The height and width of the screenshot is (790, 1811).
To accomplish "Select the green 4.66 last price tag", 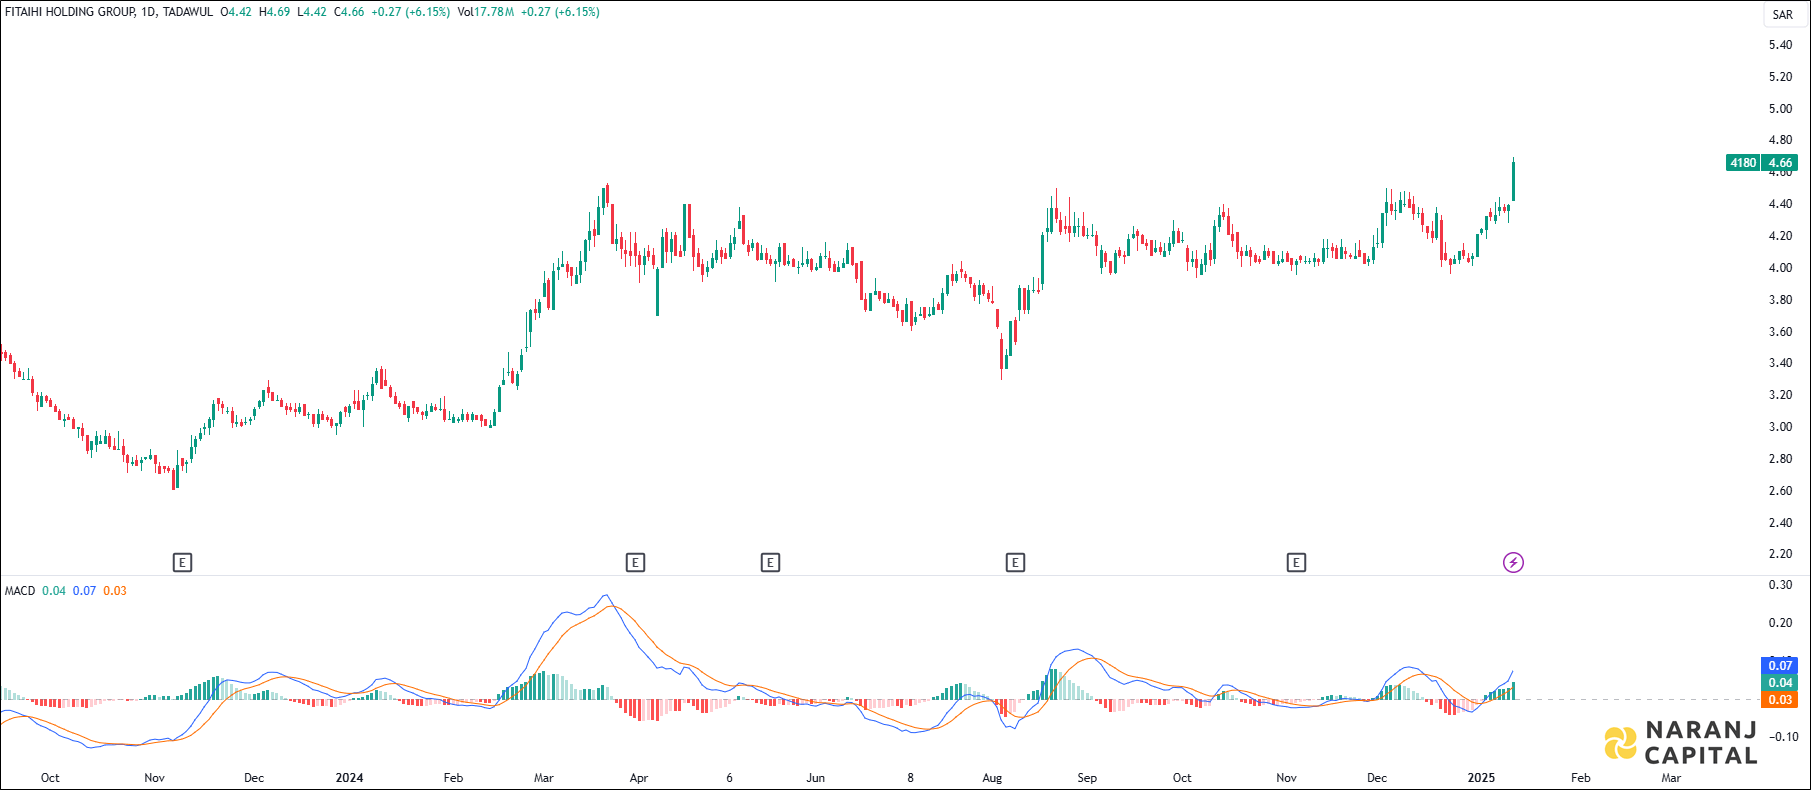I will pos(1780,163).
